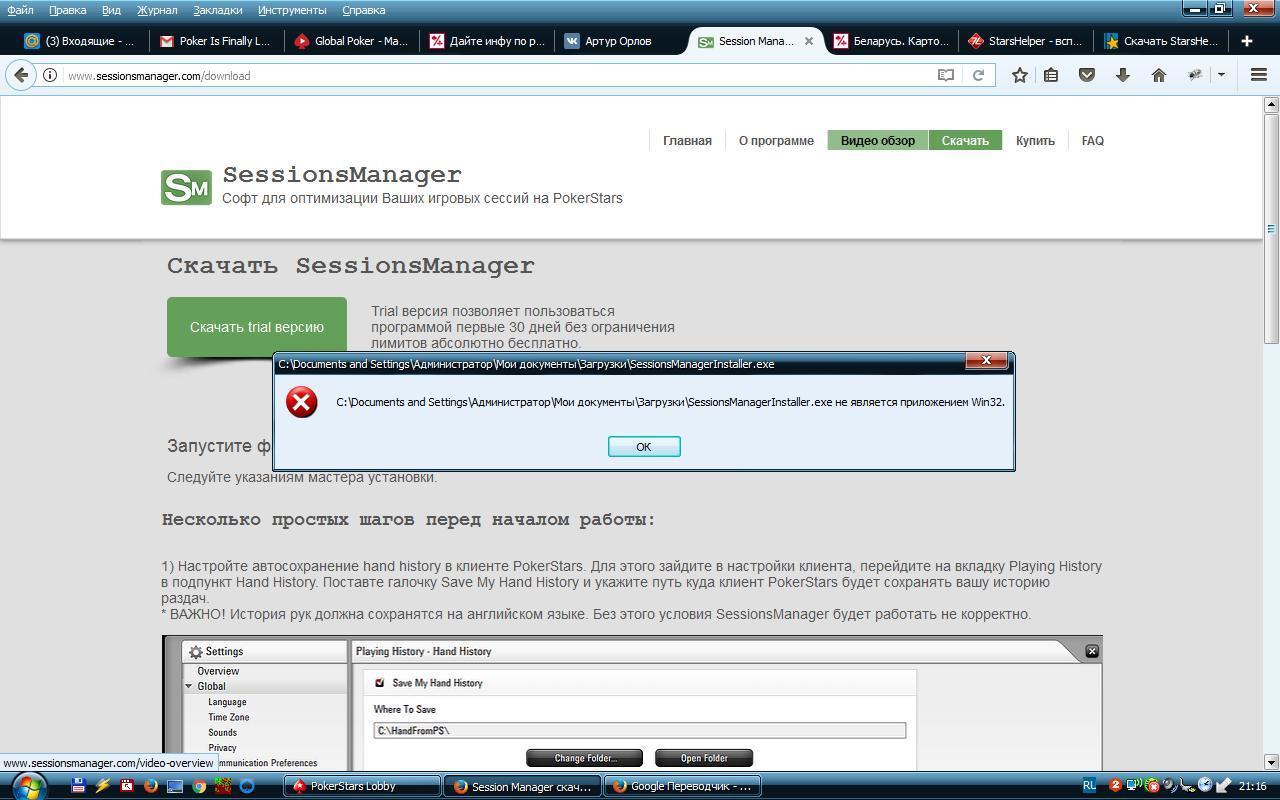Screen dimensions: 1280x800
Task: Click show desktop quick launch icon
Action: 175,786
